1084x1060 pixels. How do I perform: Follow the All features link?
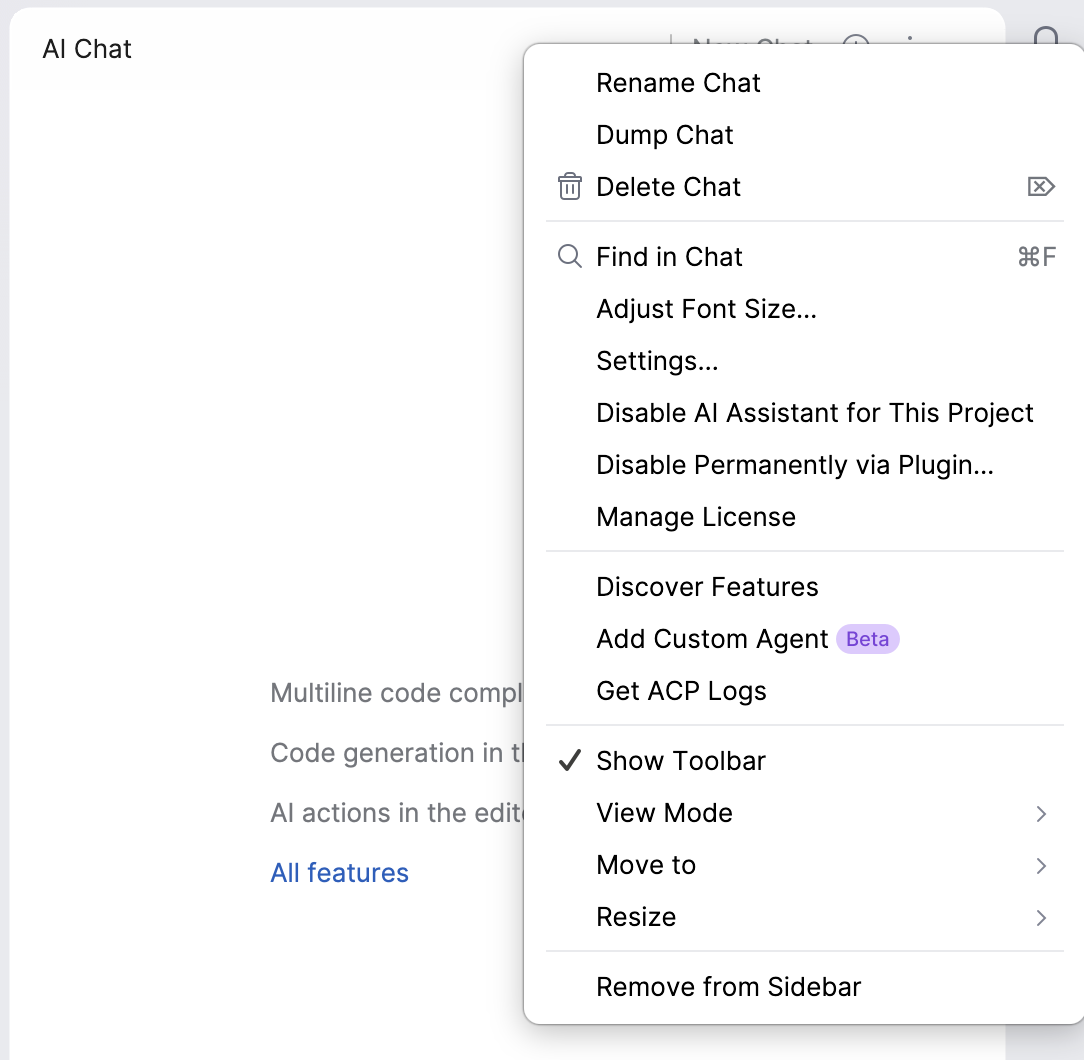tap(339, 873)
